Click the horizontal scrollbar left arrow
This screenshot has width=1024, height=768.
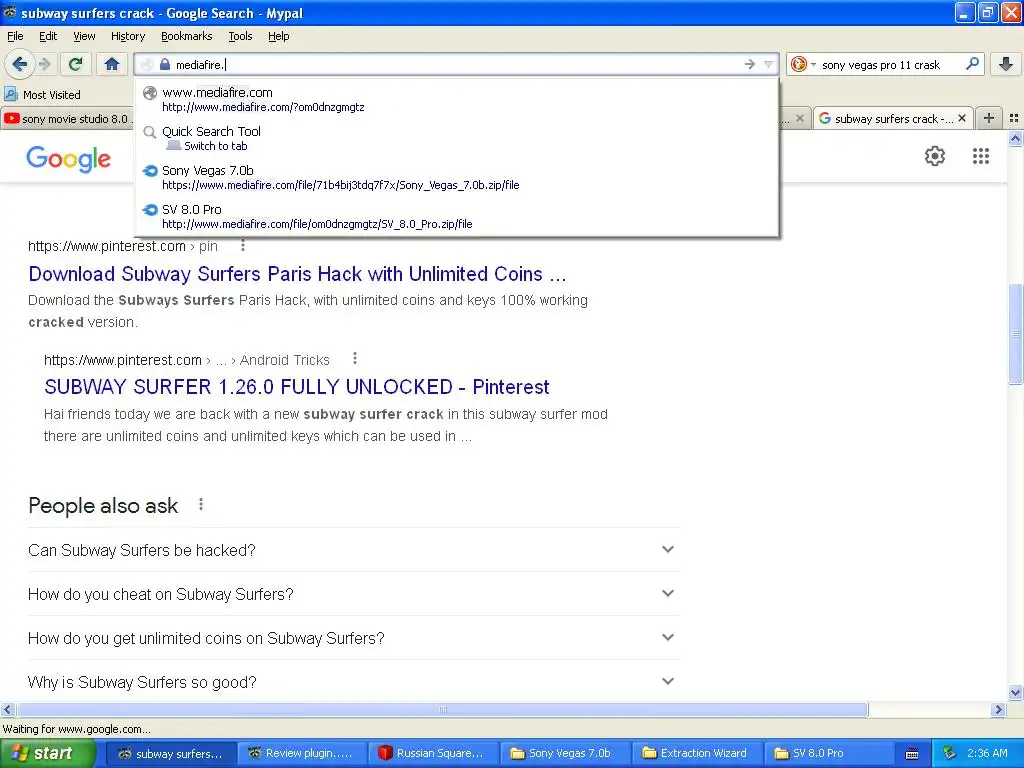7,709
